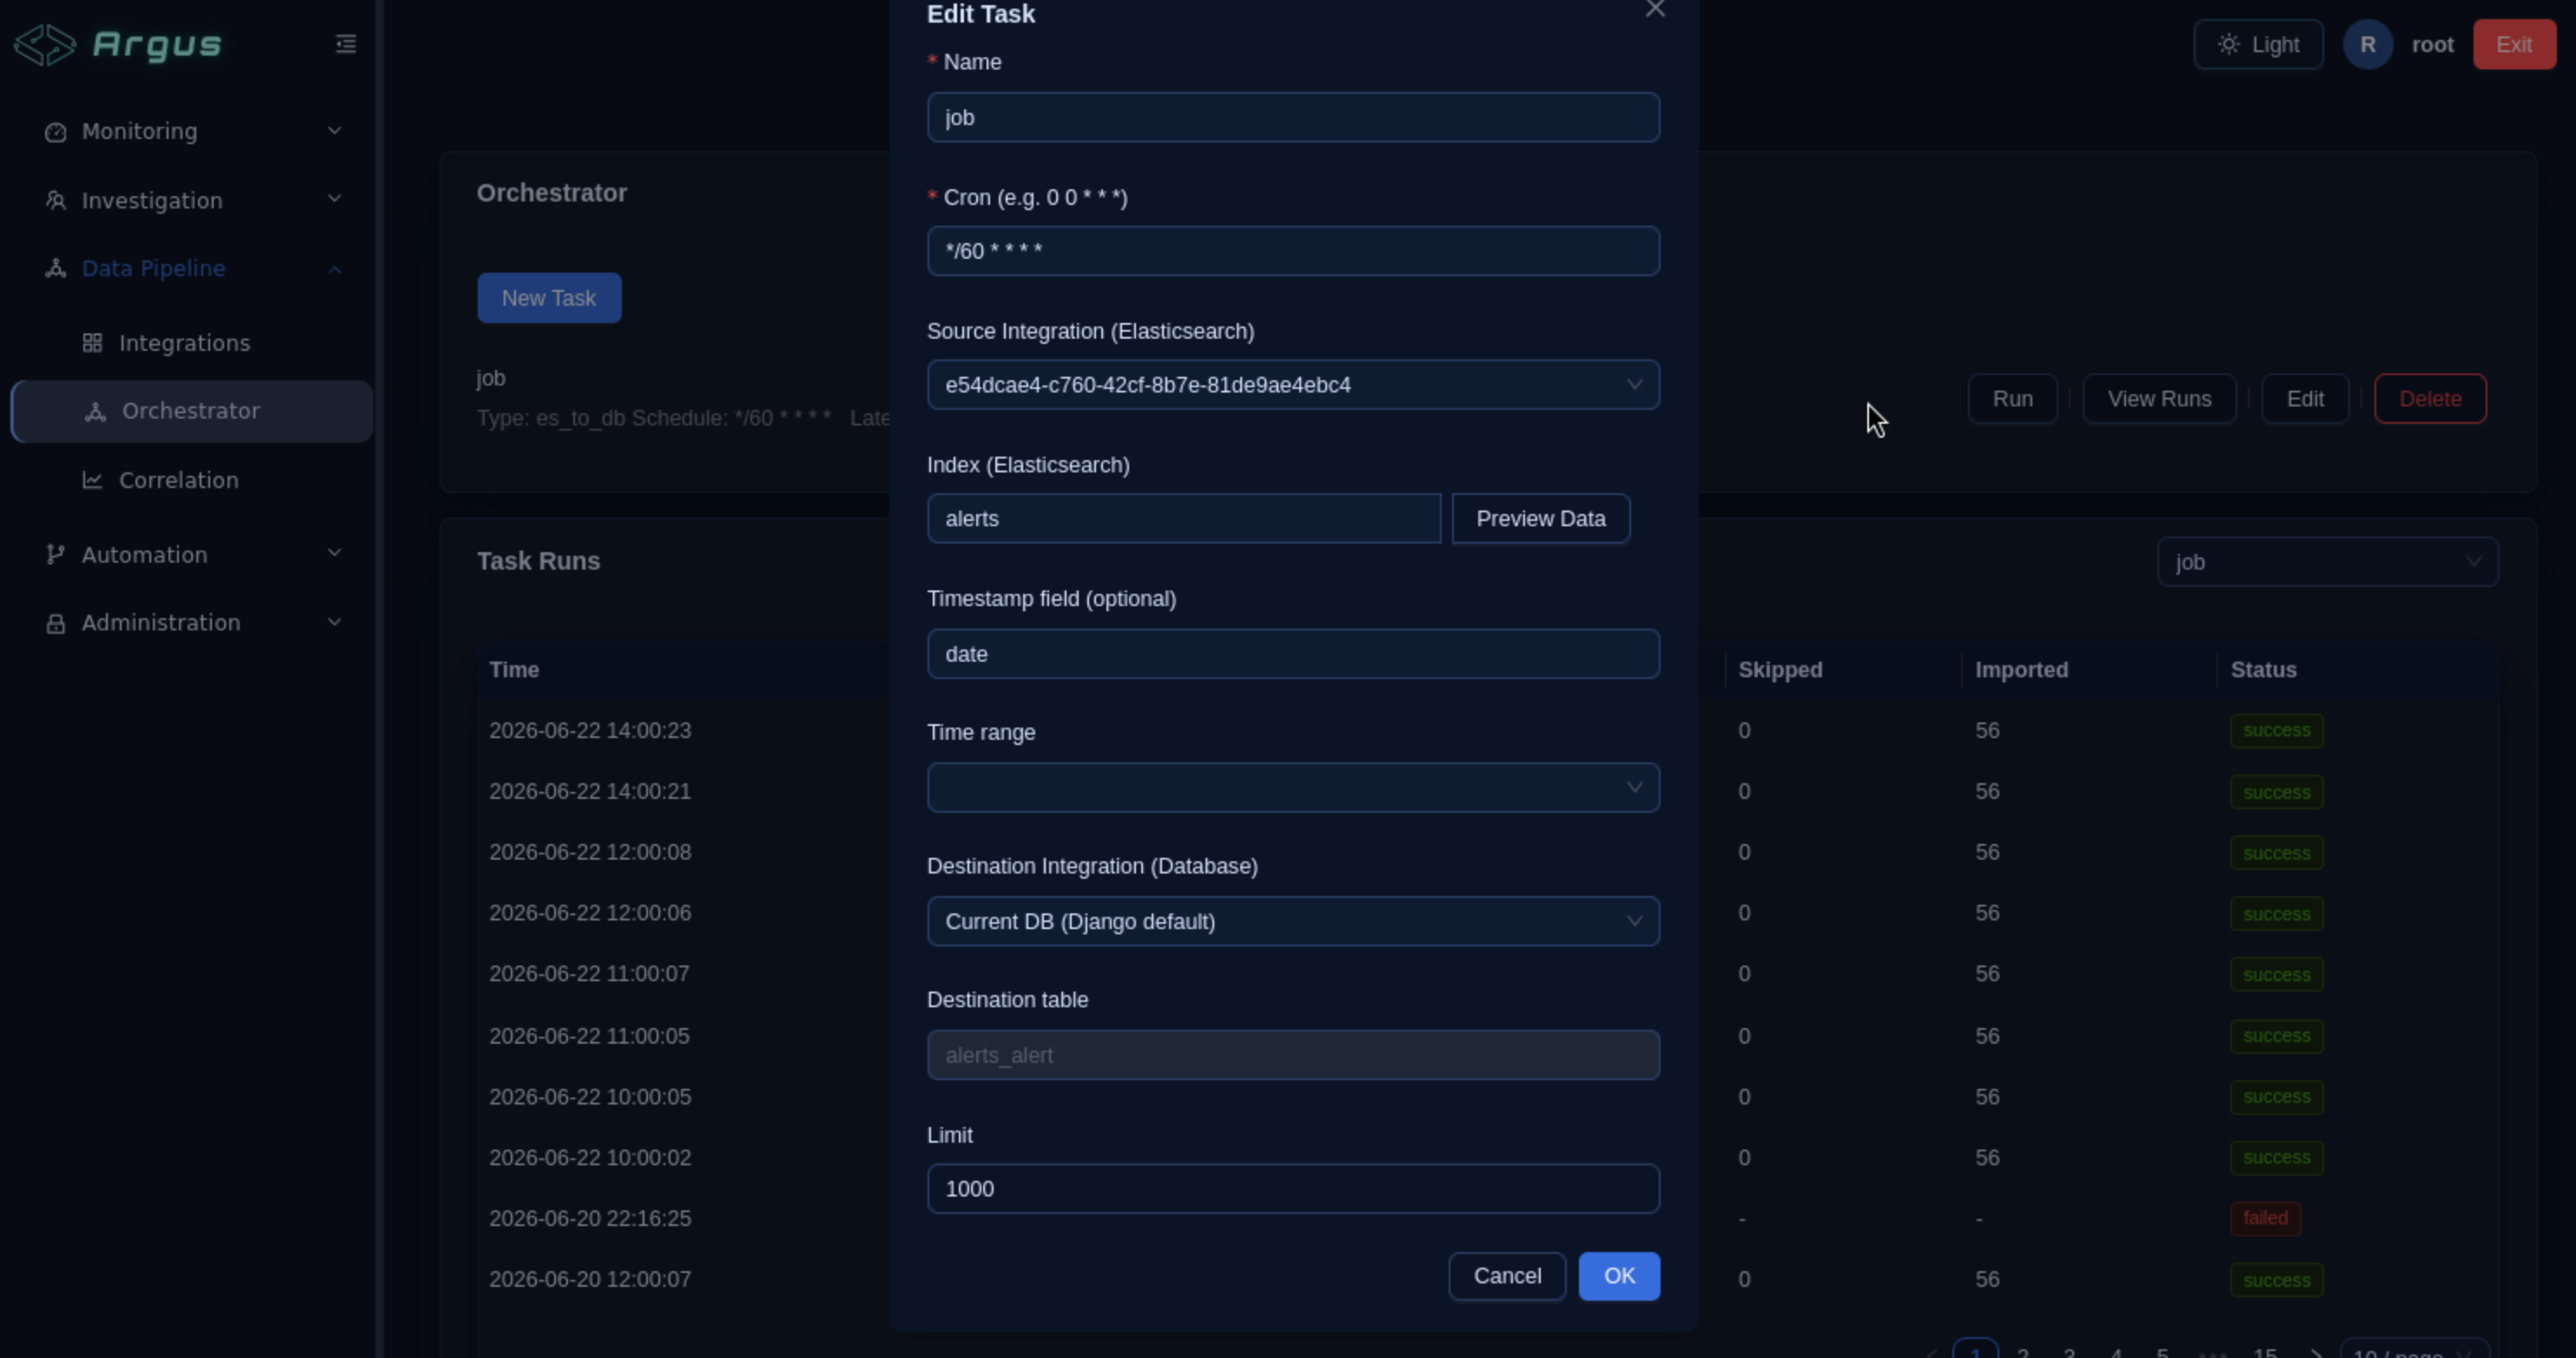Viewport: 2576px width, 1358px height.
Task: Click run time 2026-06-20 12:00:07
Action: (590, 1280)
